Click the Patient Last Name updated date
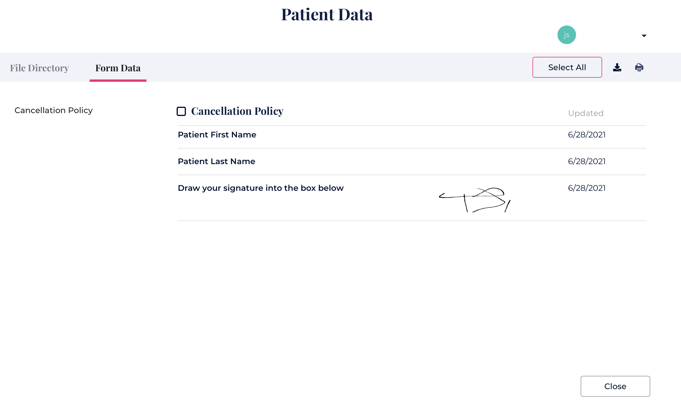 [x=586, y=161]
